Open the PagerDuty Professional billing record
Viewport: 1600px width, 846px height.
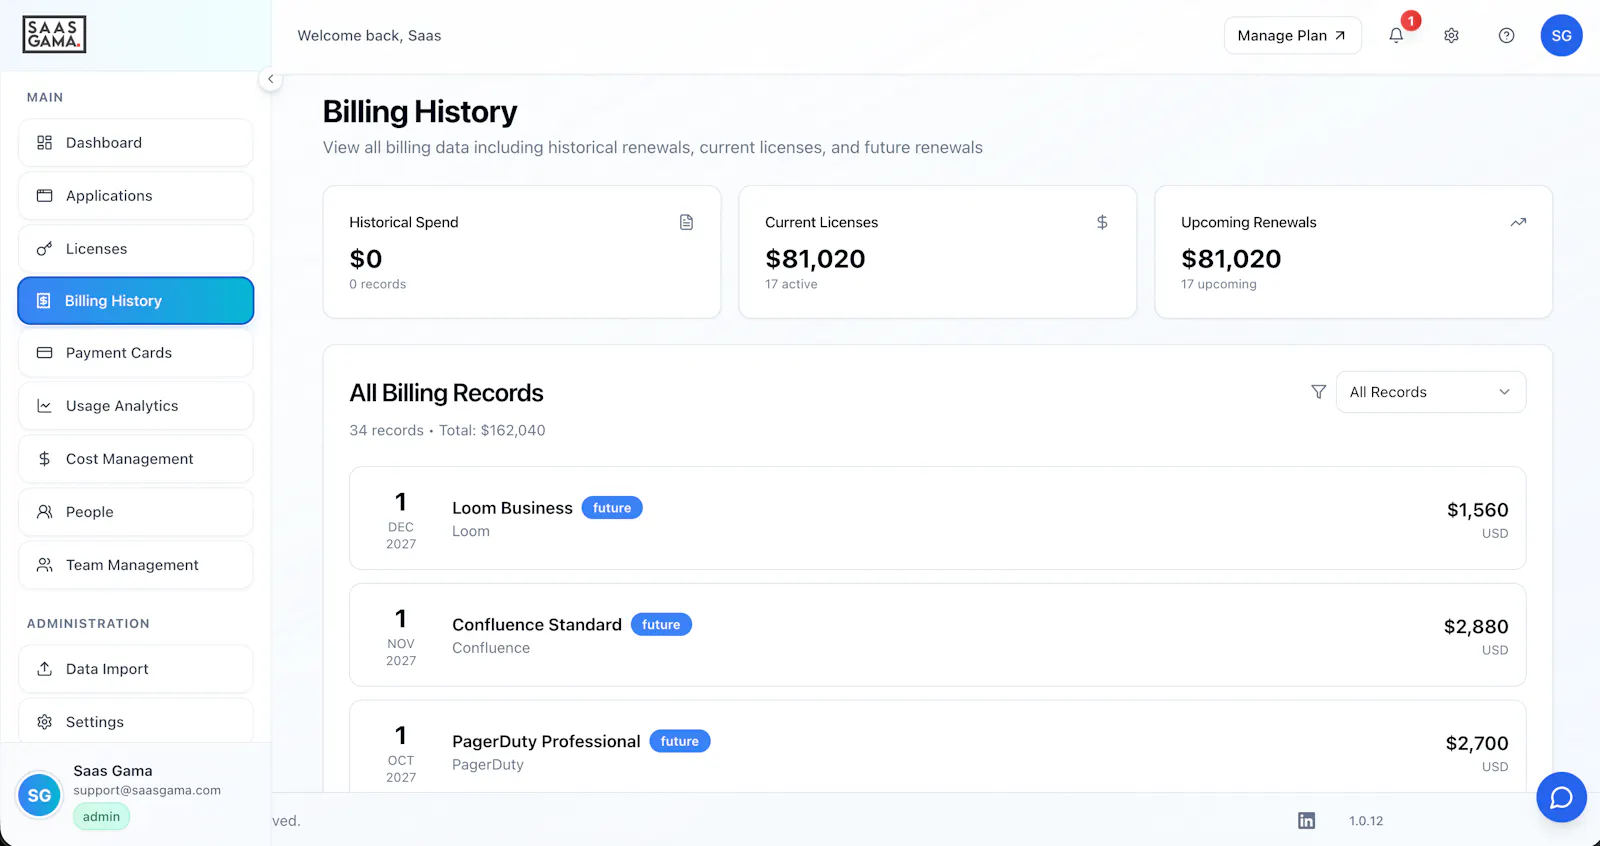[x=938, y=747]
